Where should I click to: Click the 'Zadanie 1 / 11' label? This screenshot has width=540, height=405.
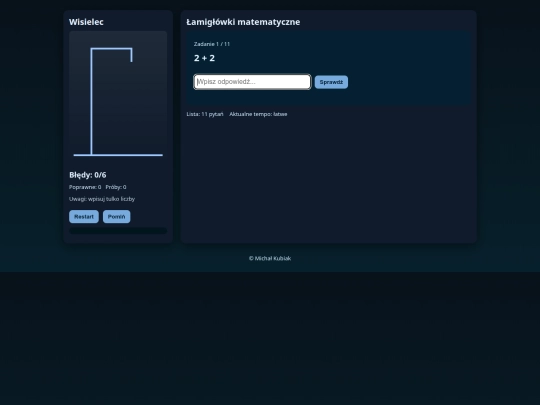[212, 44]
